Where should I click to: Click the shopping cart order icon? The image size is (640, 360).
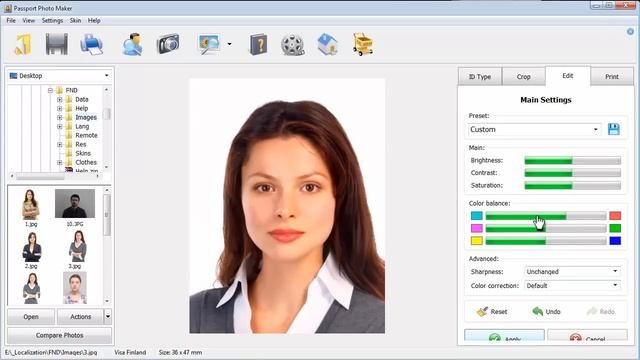tap(363, 44)
